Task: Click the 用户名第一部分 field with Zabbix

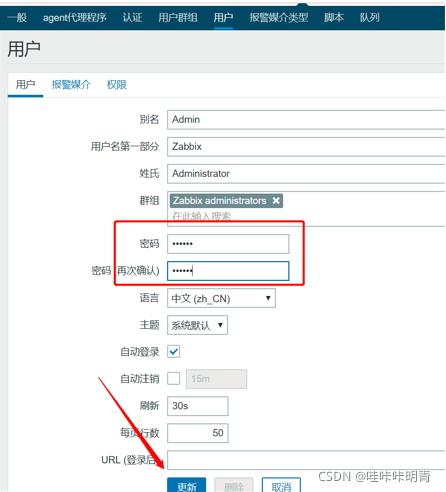Action: click(306, 147)
